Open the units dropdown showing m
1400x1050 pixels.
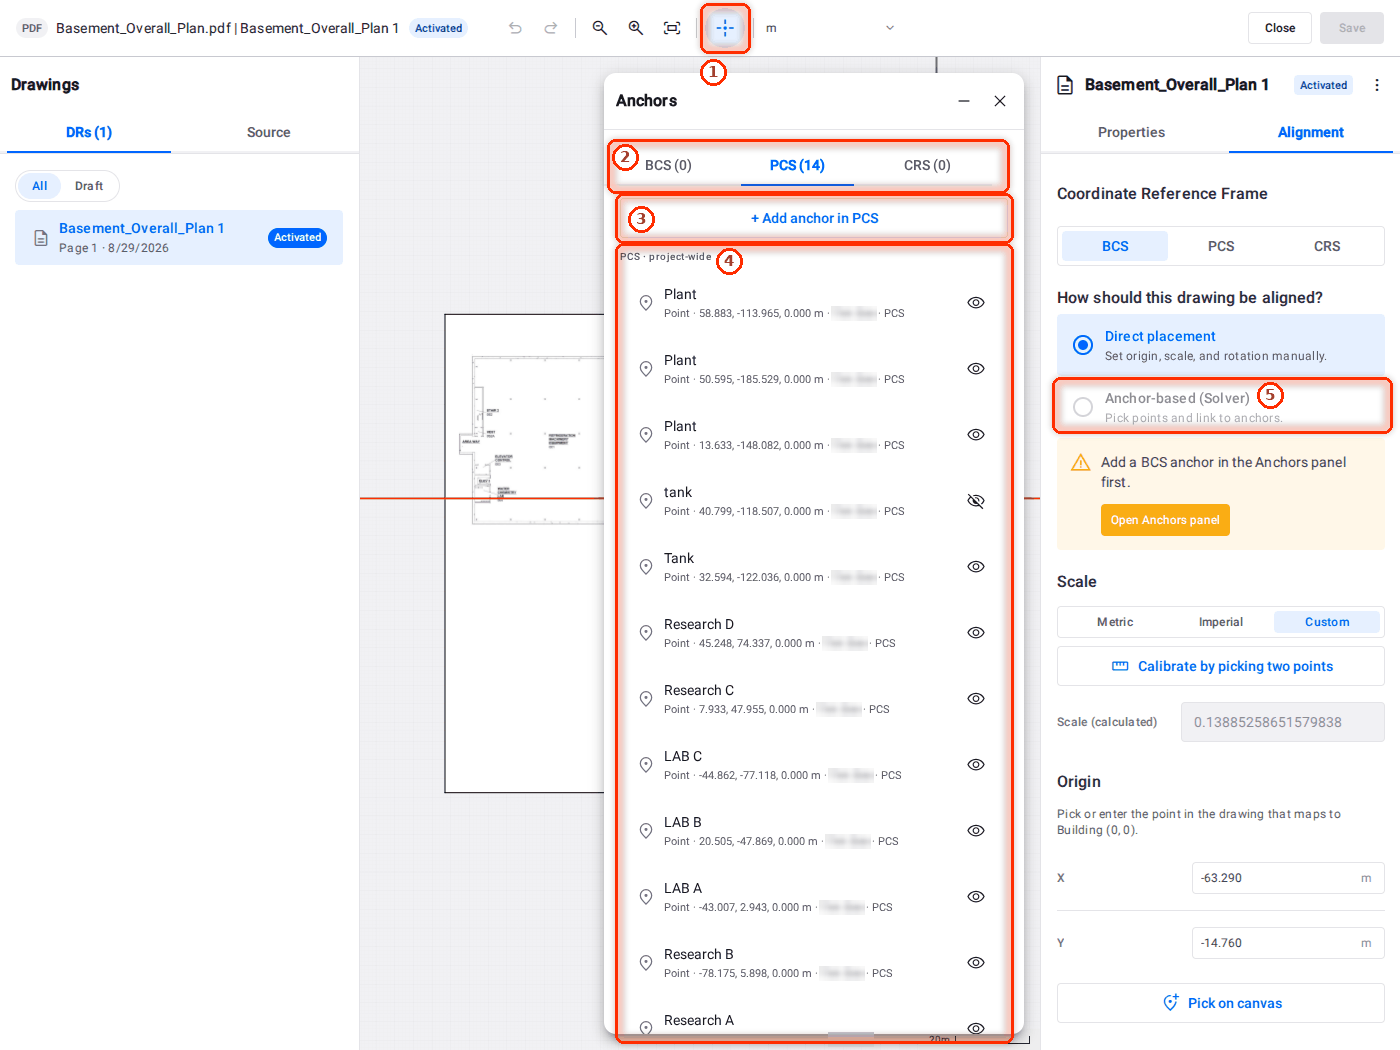830,28
